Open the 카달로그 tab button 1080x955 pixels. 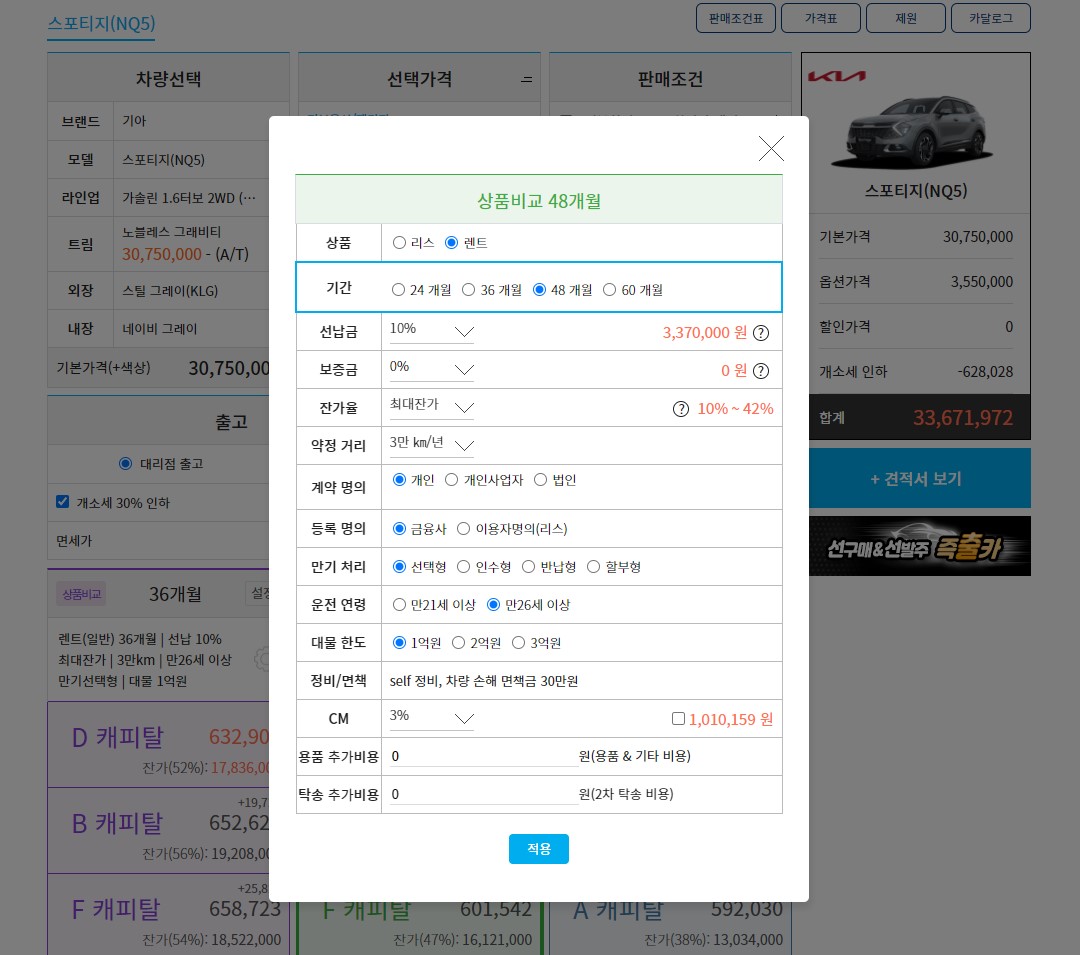(x=990, y=19)
